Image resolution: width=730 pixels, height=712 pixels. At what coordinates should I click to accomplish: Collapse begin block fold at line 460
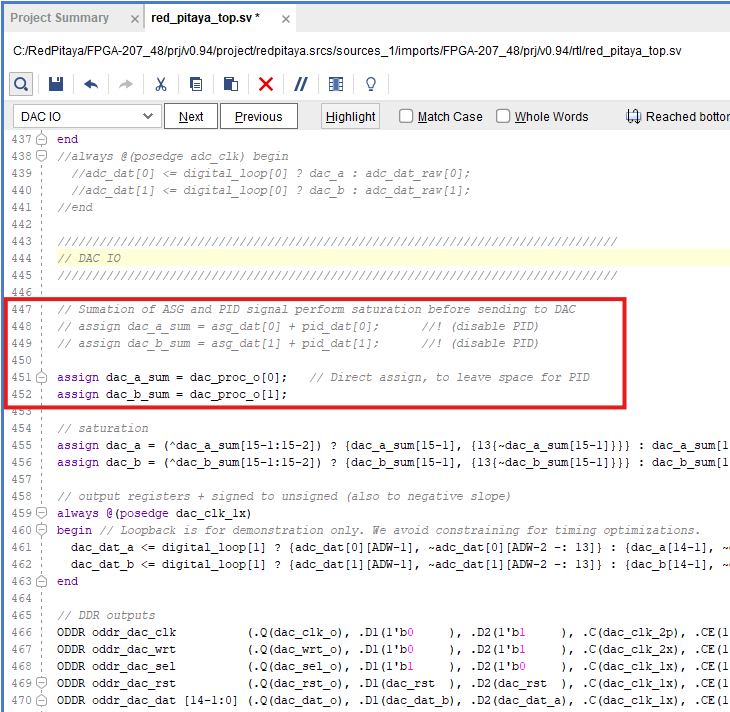point(41,530)
